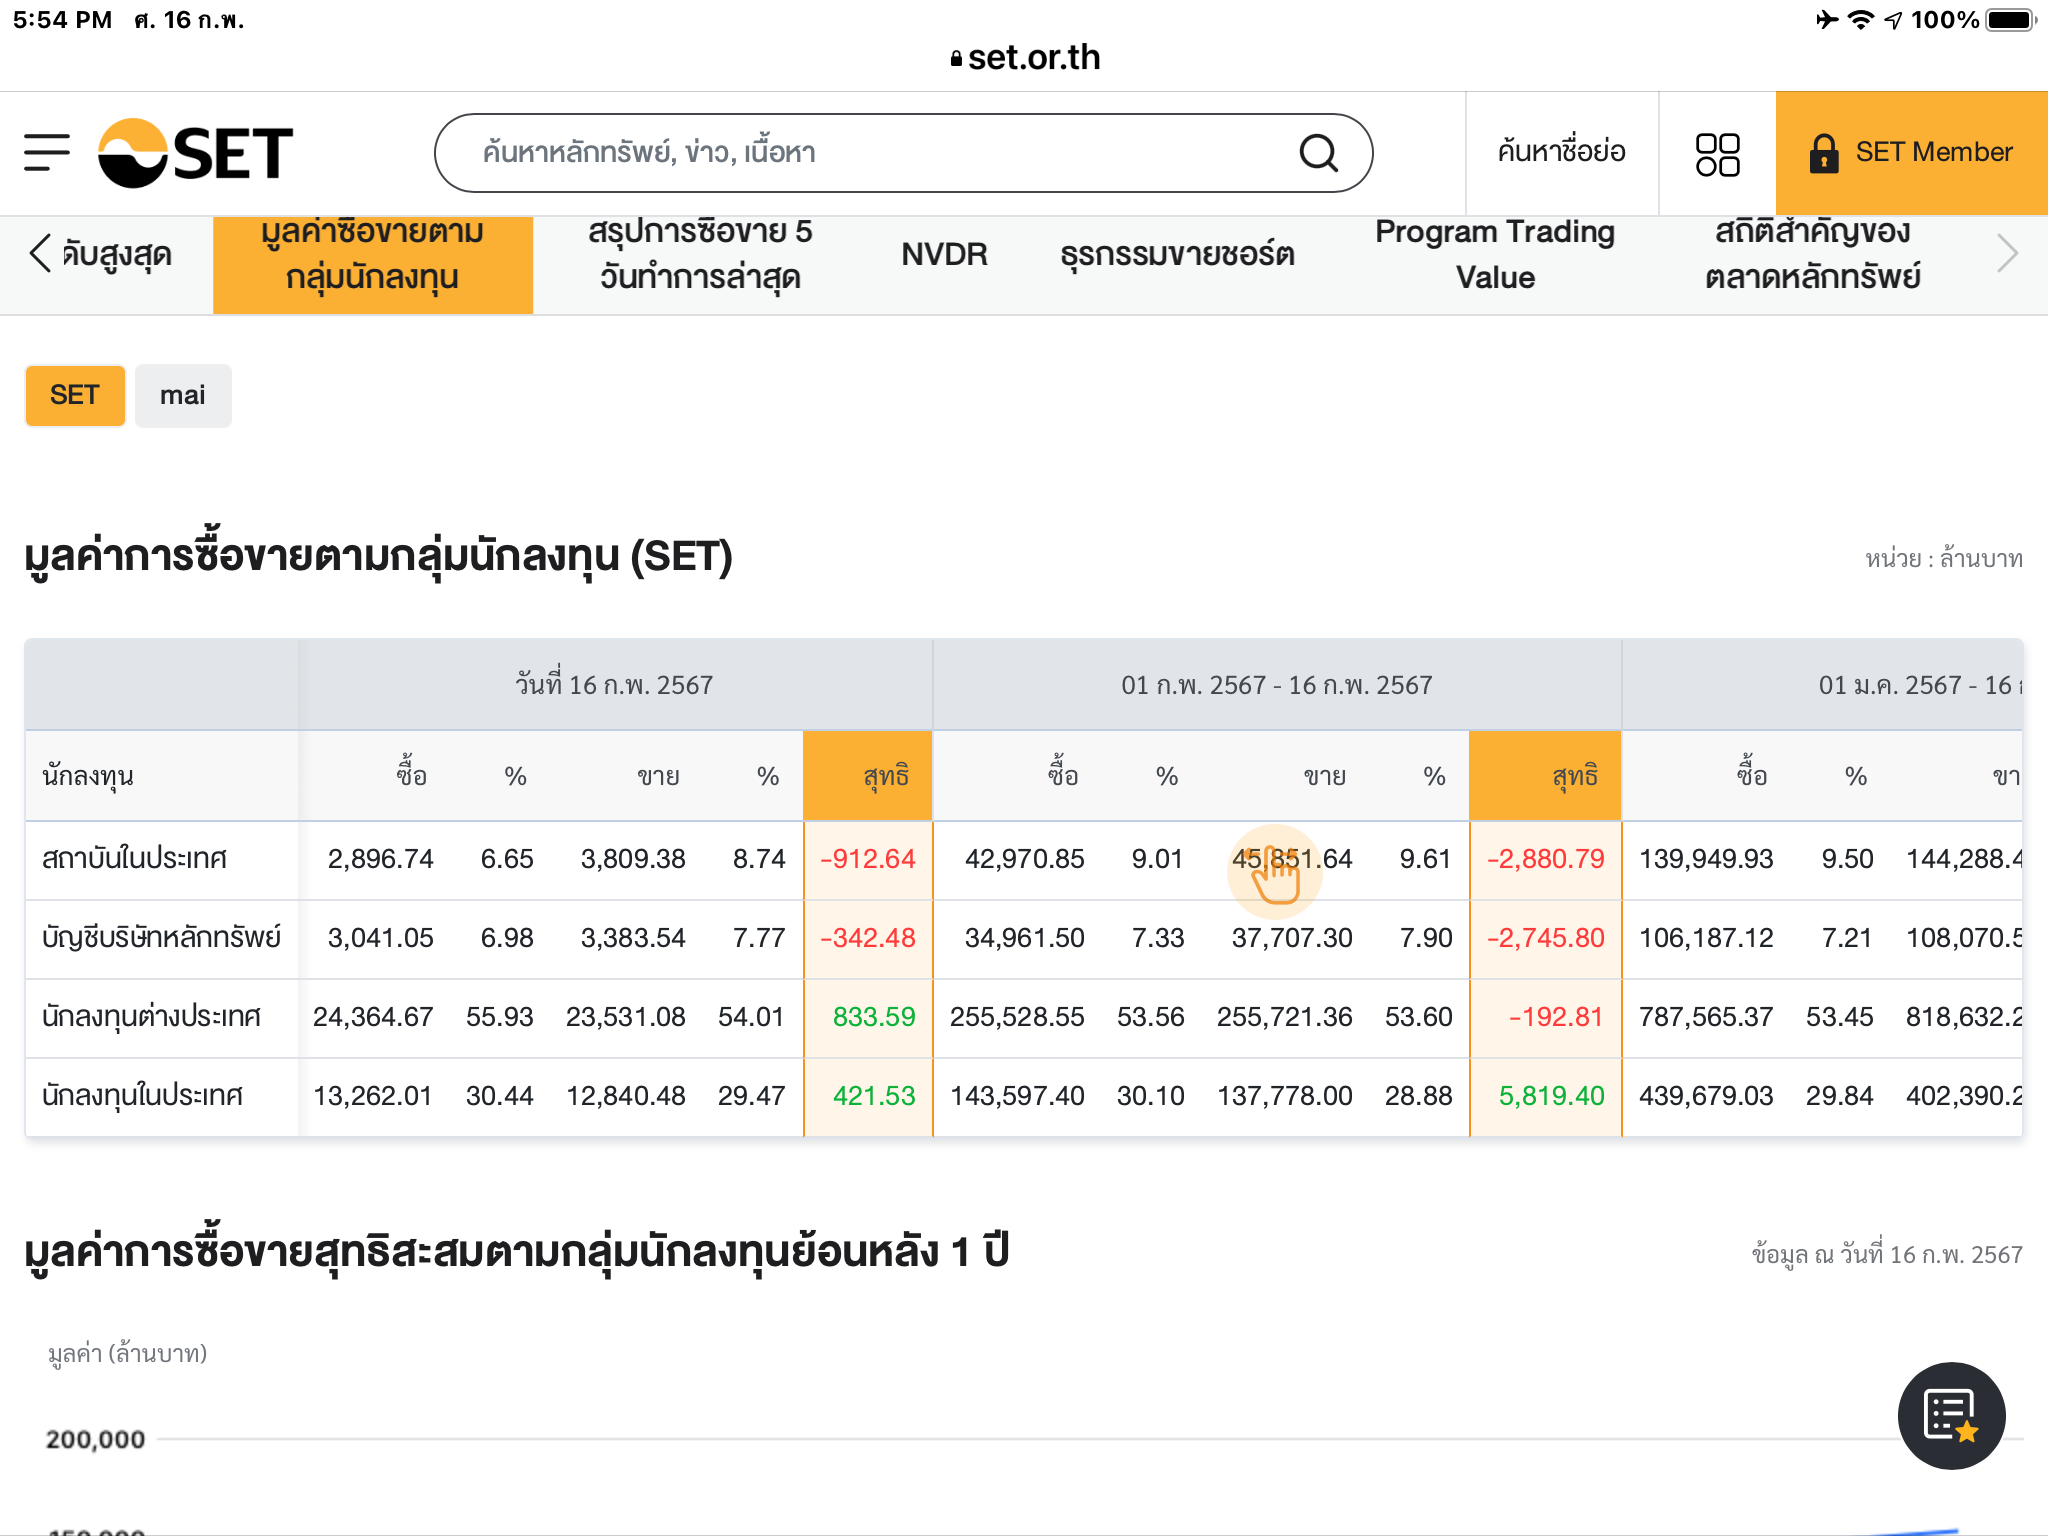2048x1536 pixels.
Task: Tap the search magnifier icon
Action: [1318, 153]
